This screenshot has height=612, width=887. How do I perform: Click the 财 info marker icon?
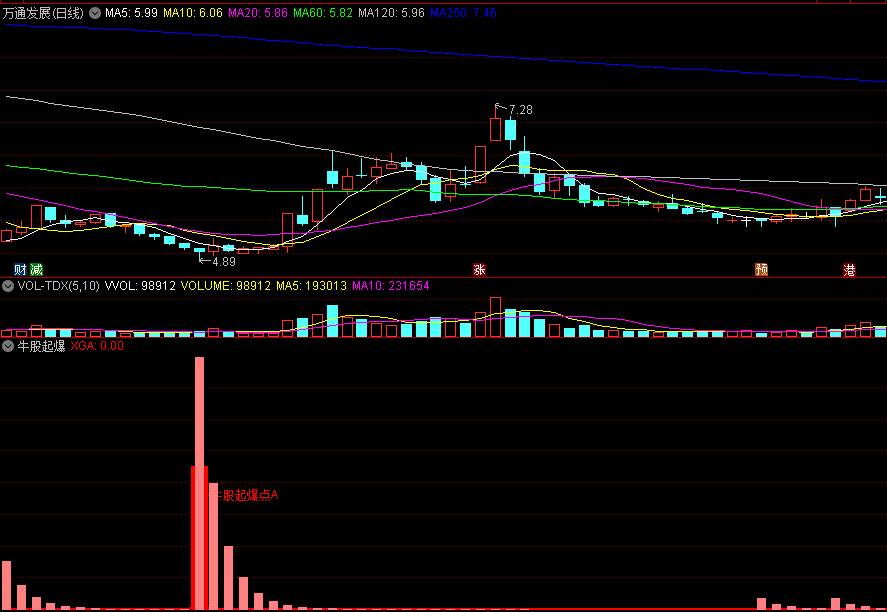click(x=20, y=270)
